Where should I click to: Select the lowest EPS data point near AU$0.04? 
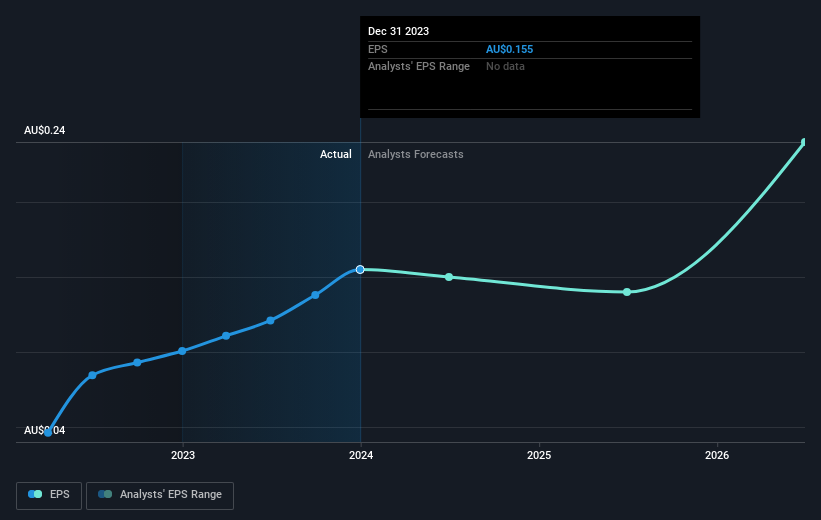point(48,433)
